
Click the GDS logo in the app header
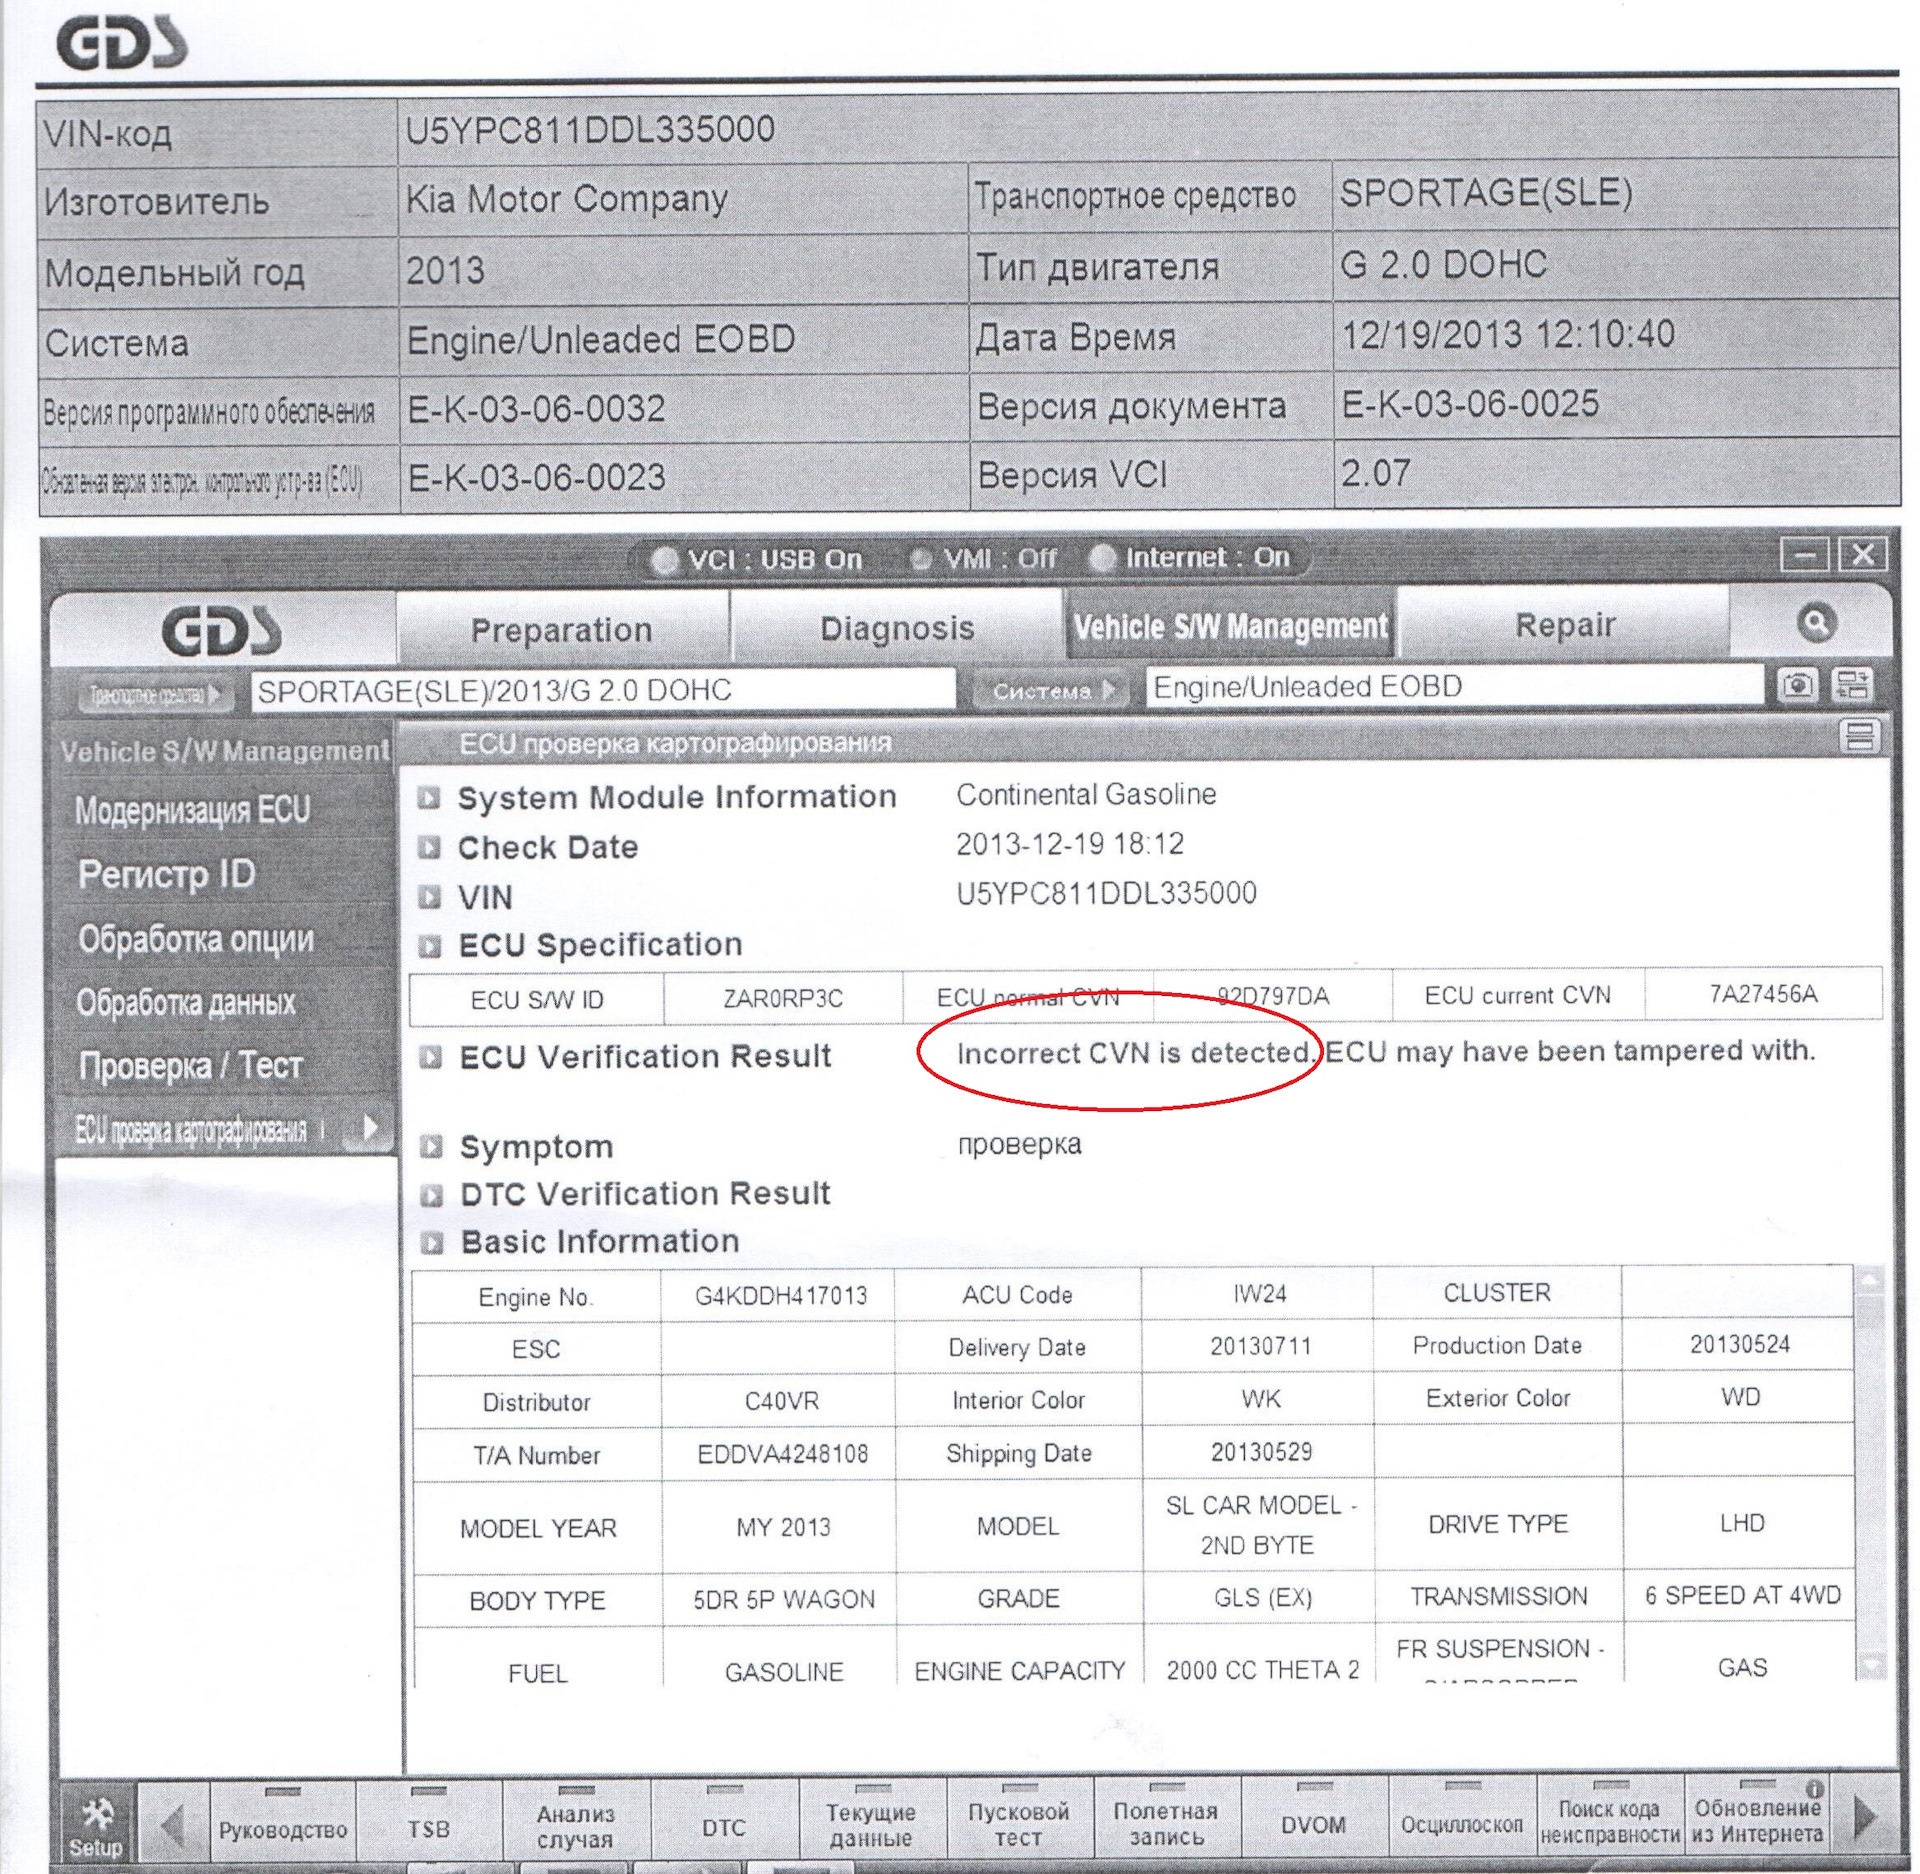222,630
